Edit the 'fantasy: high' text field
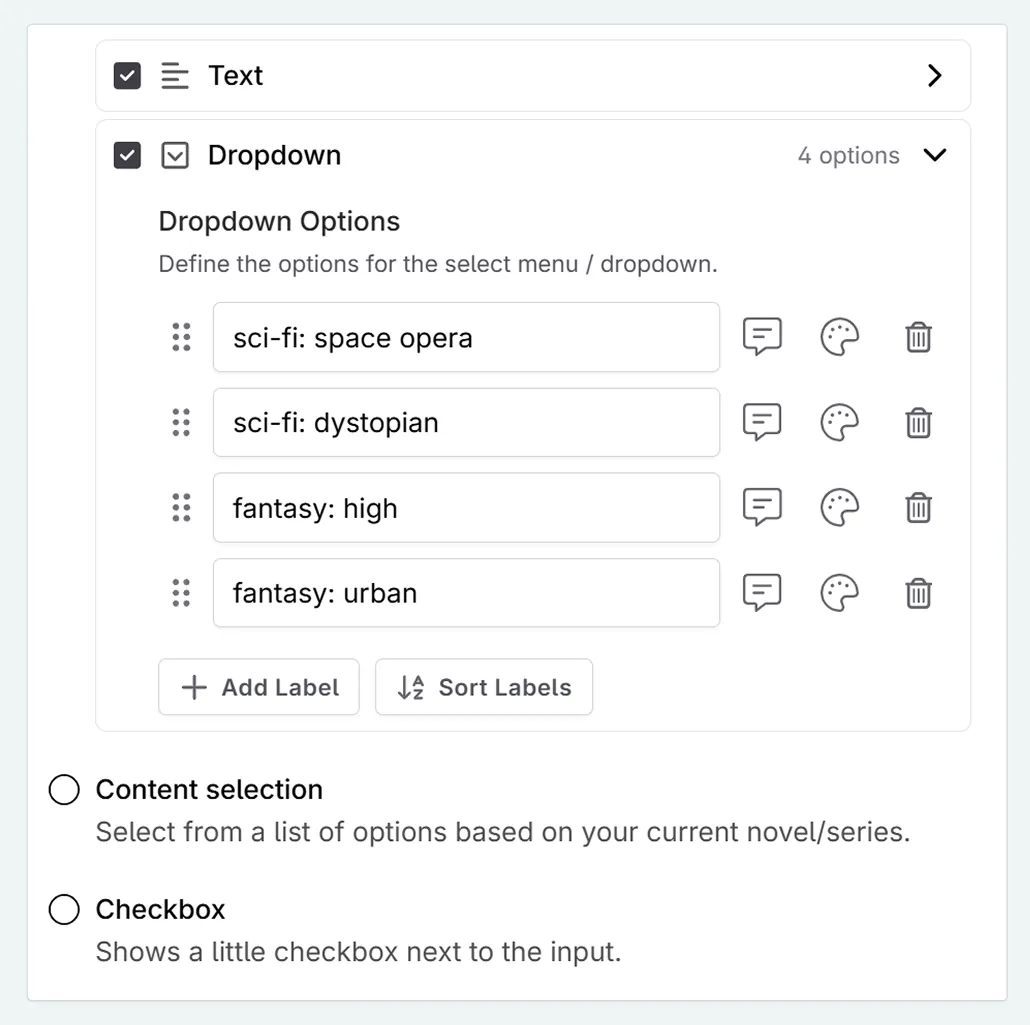Screen dimensions: 1030x1025 coord(466,508)
